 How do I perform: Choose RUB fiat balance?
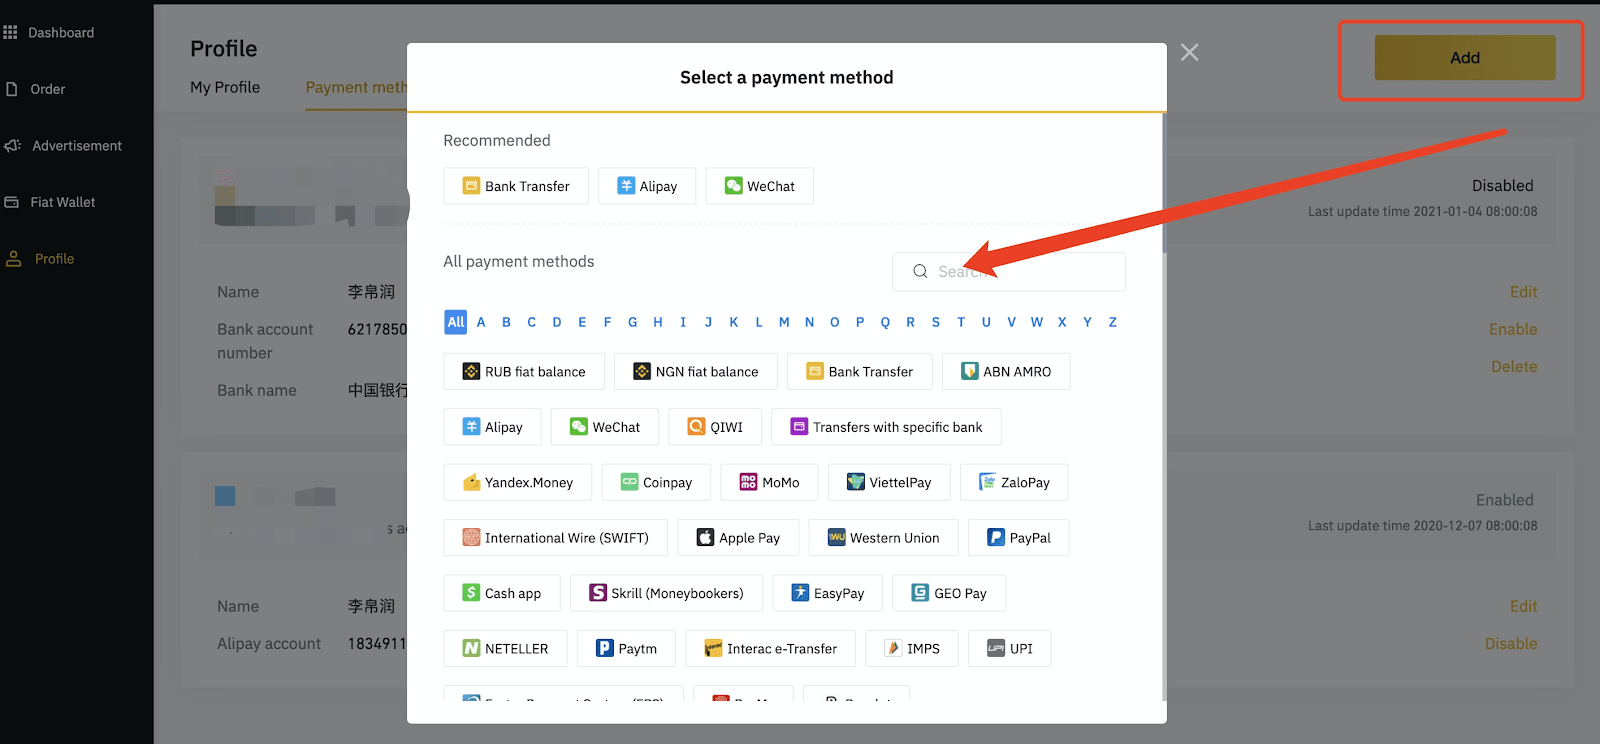(524, 372)
